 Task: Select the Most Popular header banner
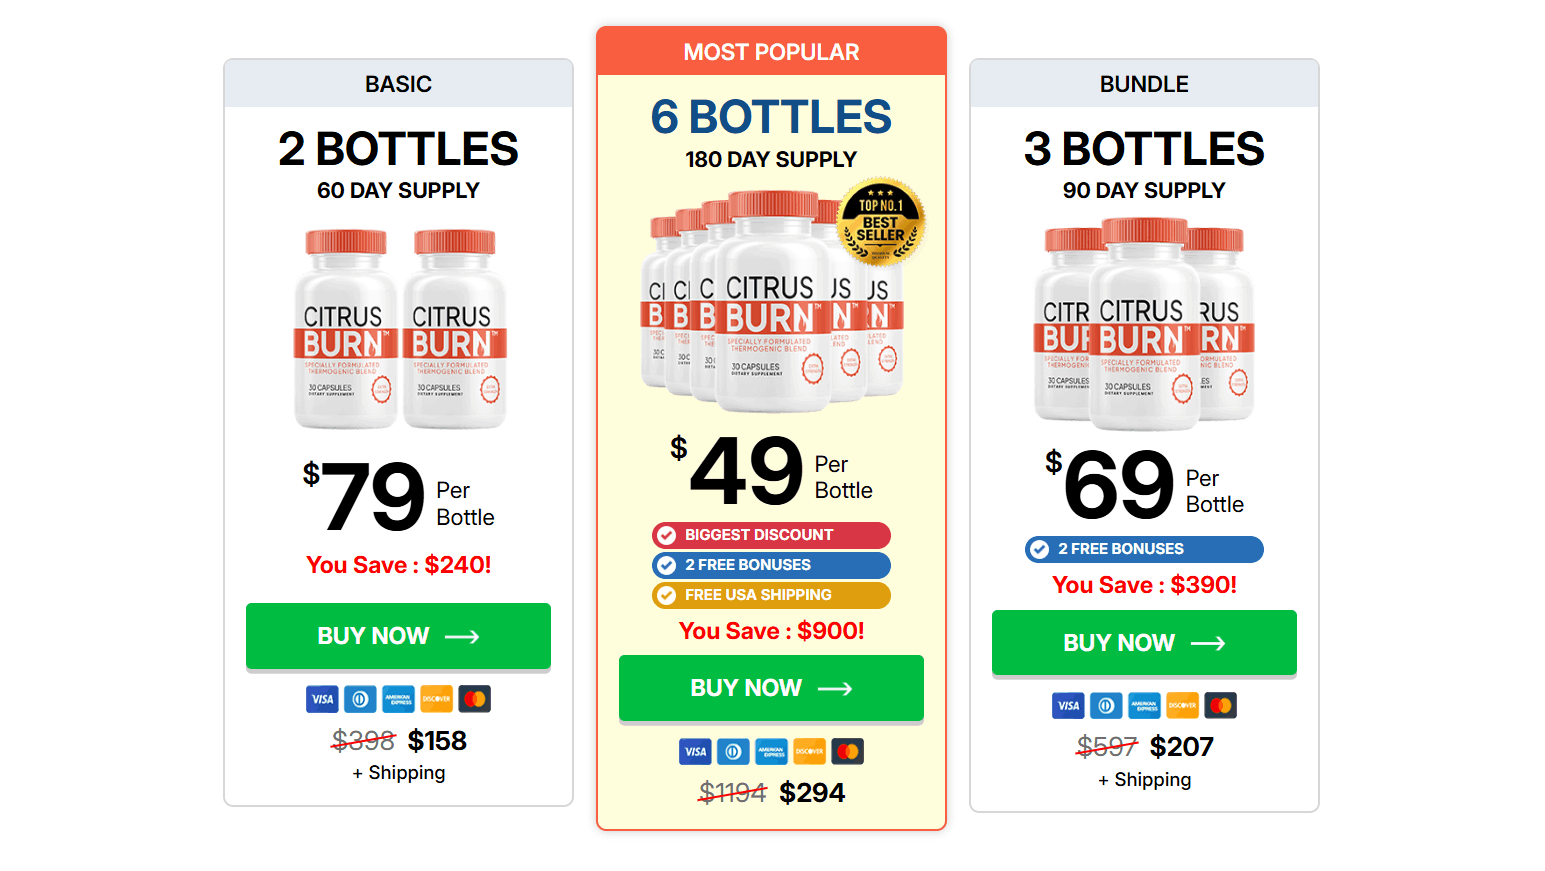[x=771, y=52]
